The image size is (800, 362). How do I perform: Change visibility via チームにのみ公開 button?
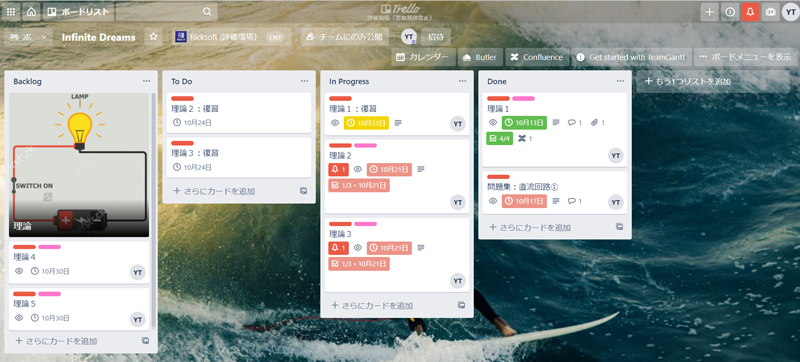pos(345,37)
